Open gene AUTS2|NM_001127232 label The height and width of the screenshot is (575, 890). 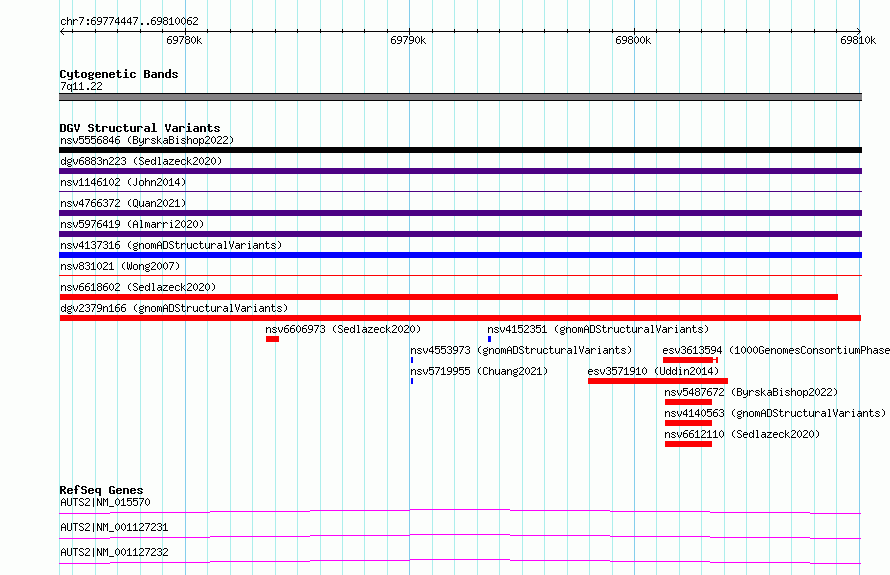point(114,552)
